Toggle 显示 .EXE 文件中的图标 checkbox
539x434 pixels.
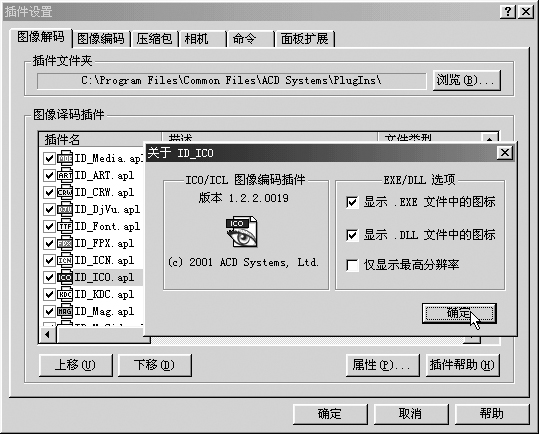pyautogui.click(x=352, y=202)
